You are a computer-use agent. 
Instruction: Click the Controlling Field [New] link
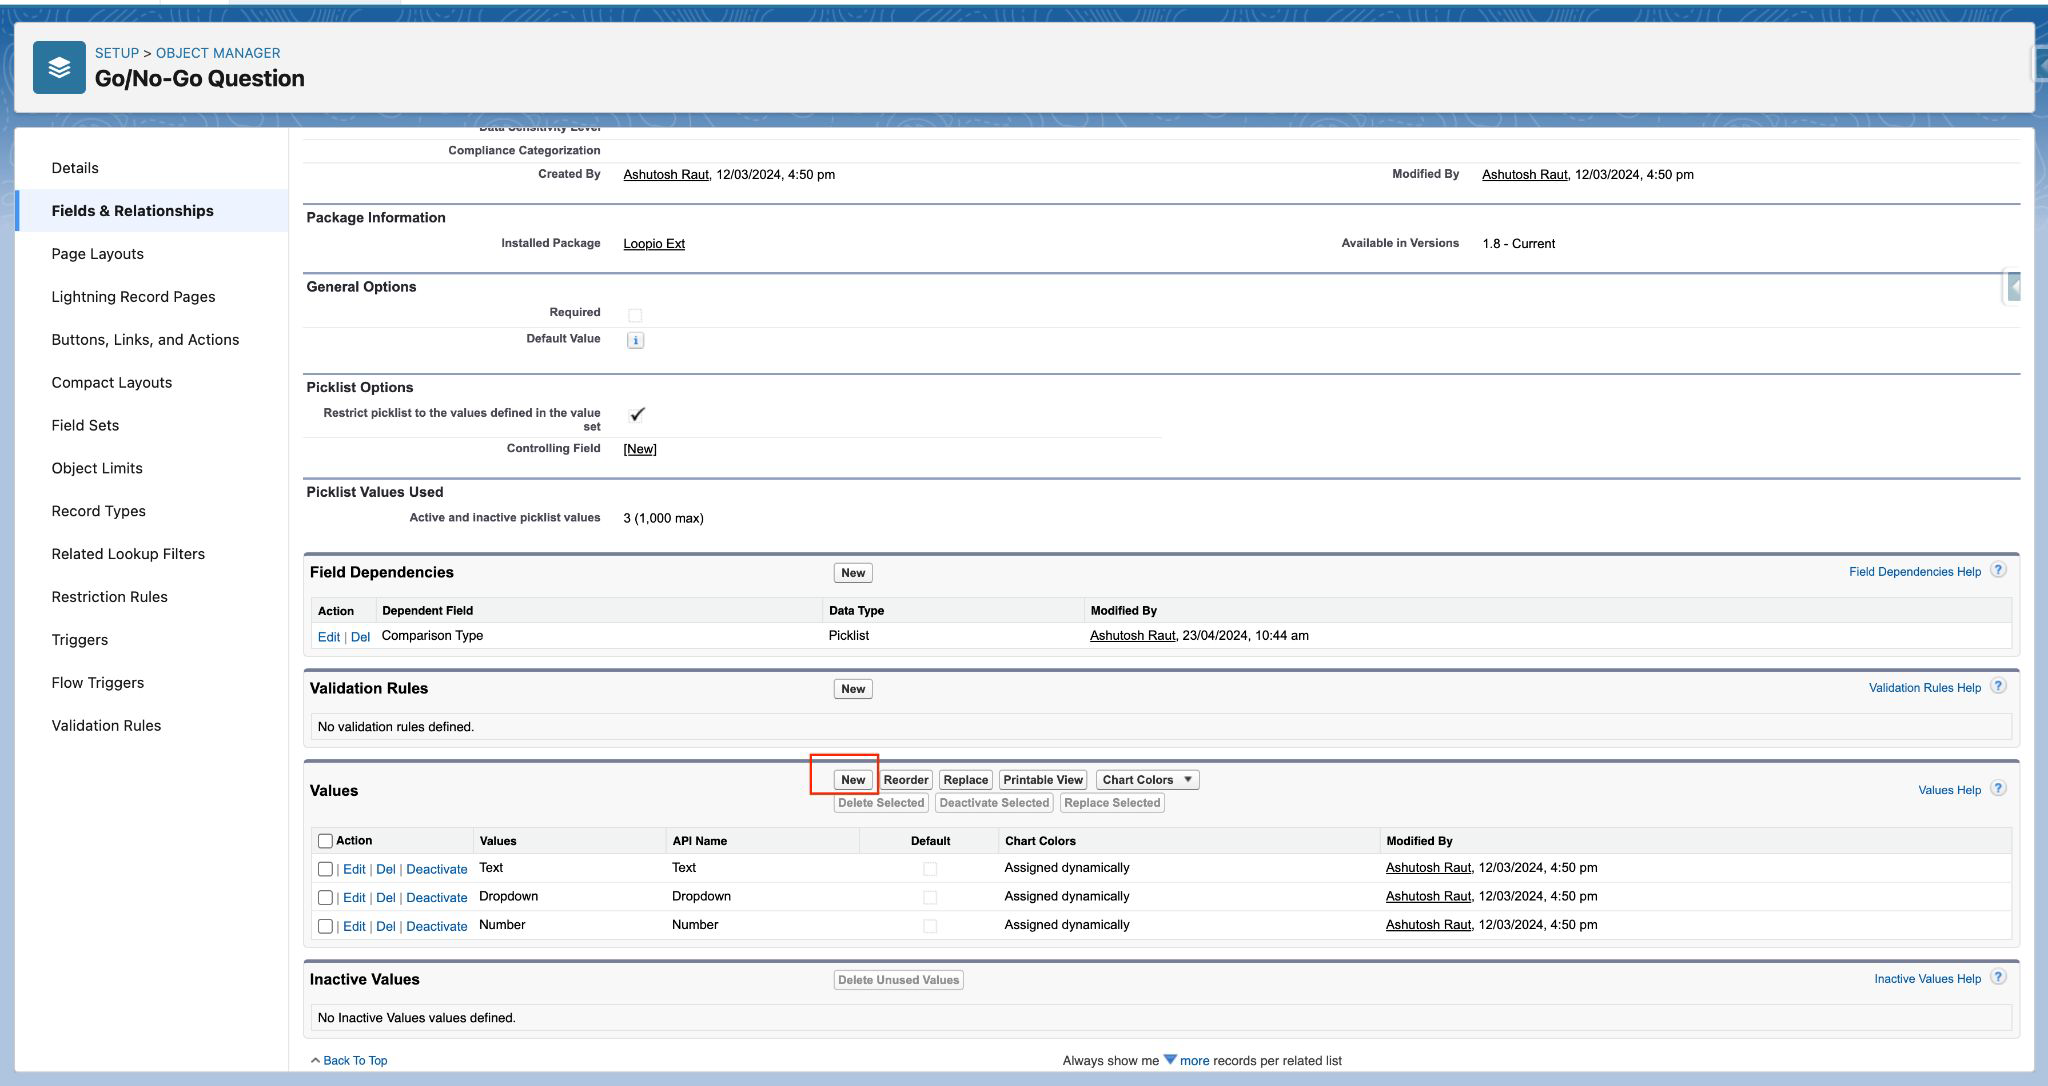[640, 449]
